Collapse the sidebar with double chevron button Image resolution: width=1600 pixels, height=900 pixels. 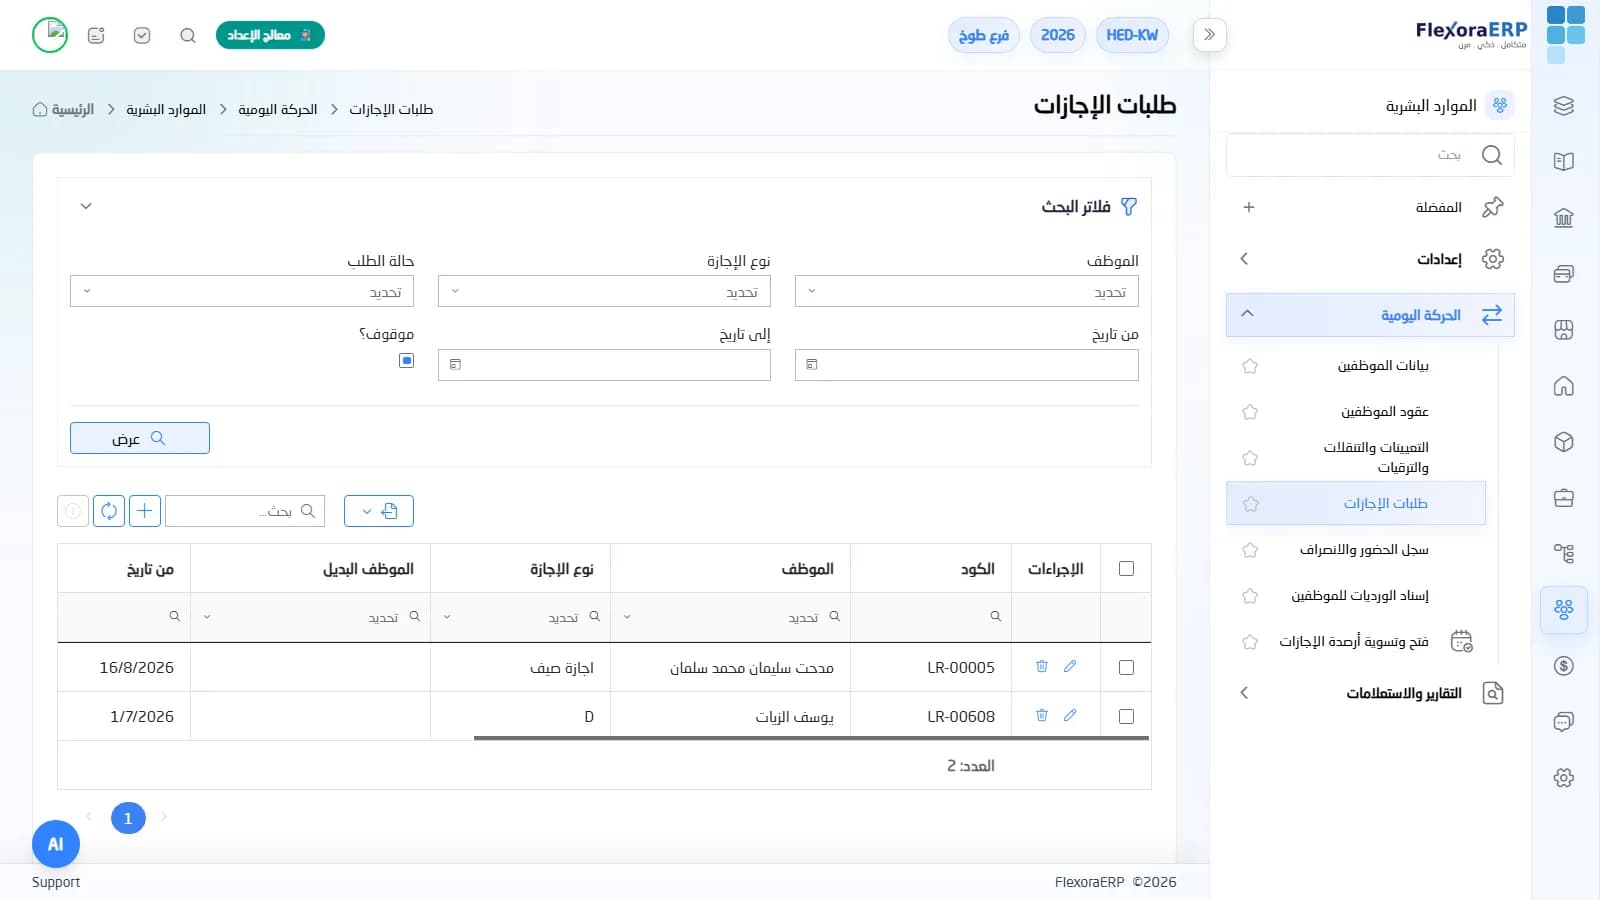[1209, 35]
